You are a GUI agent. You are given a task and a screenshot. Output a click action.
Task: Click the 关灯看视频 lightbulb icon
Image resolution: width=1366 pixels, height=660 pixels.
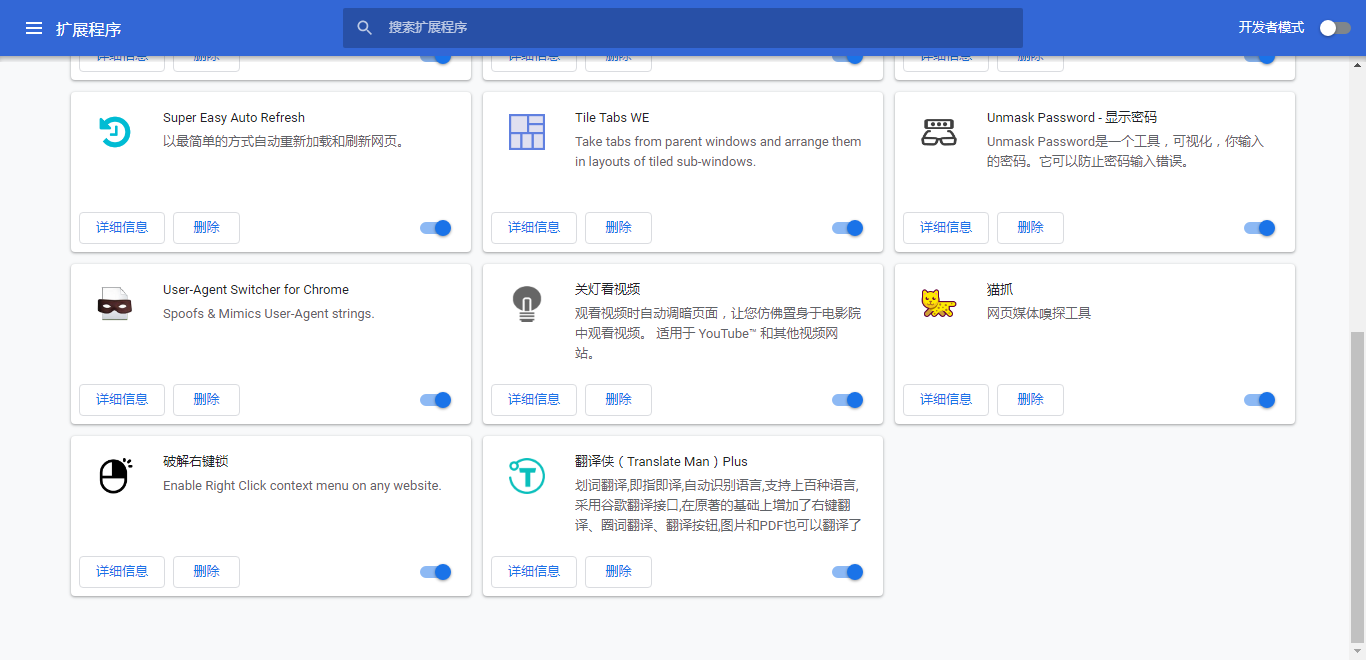pyautogui.click(x=527, y=304)
